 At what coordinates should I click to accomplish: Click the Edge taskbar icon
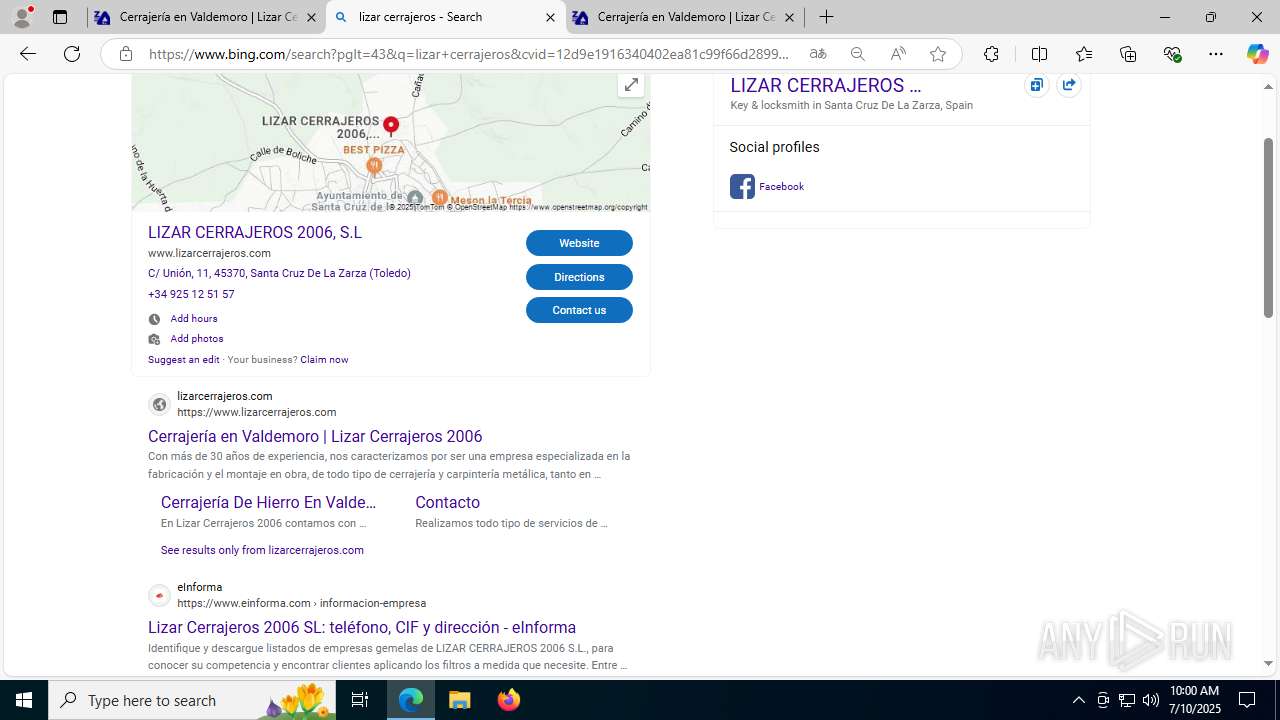point(411,700)
